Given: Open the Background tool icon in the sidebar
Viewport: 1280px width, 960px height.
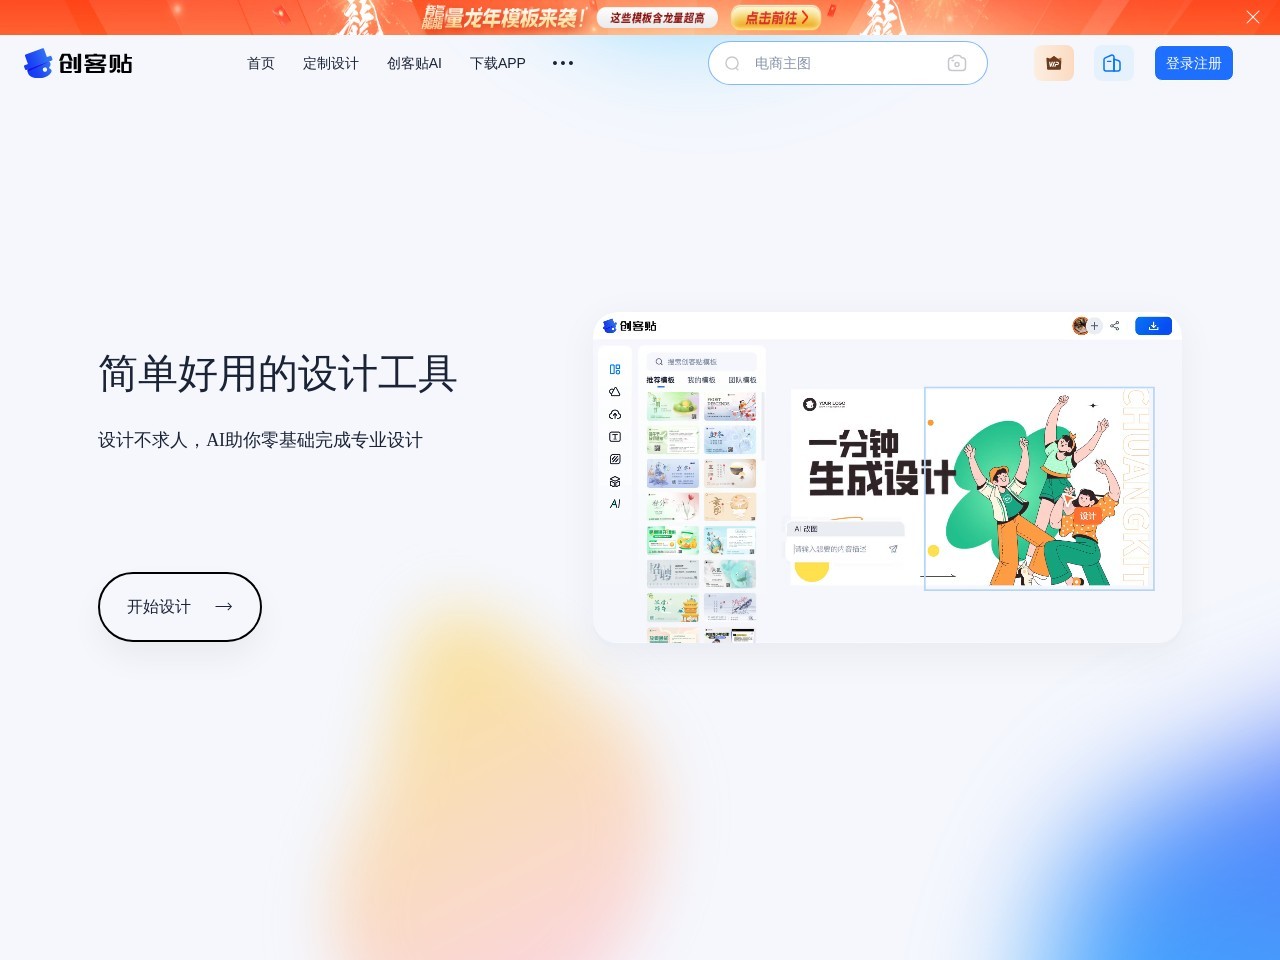Looking at the screenshot, I should [615, 458].
